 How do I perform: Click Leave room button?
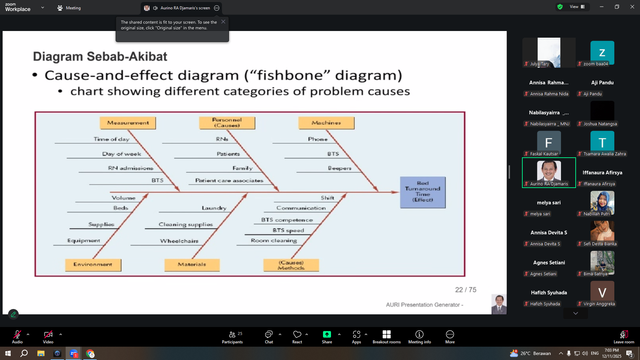coord(624,337)
